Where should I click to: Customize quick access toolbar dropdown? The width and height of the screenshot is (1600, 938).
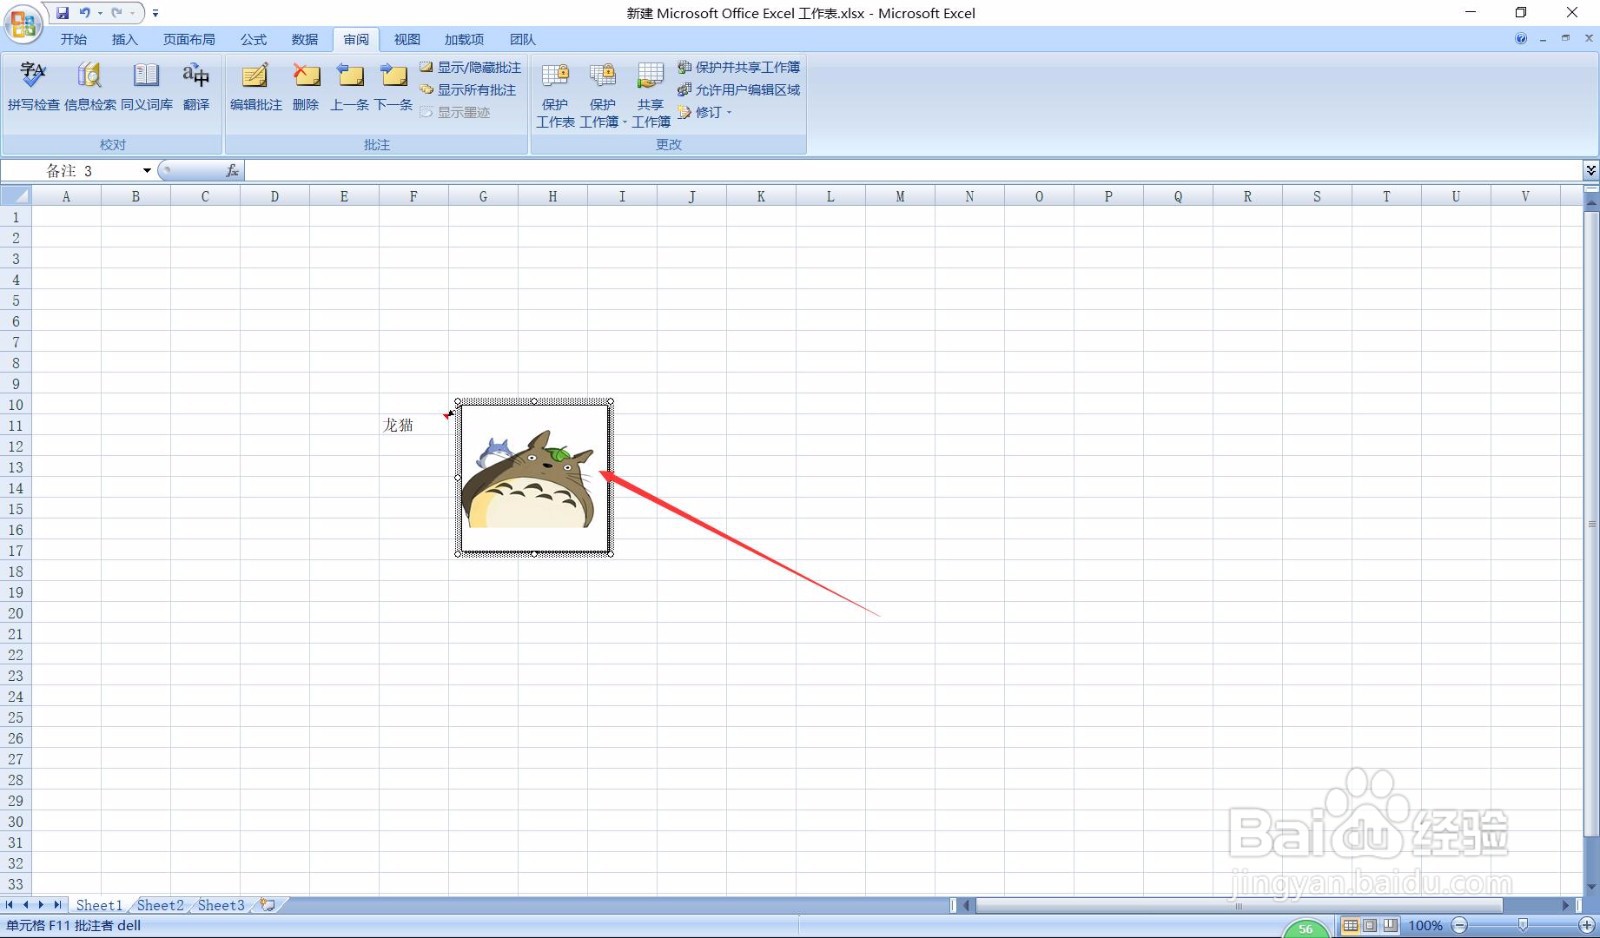click(x=155, y=13)
